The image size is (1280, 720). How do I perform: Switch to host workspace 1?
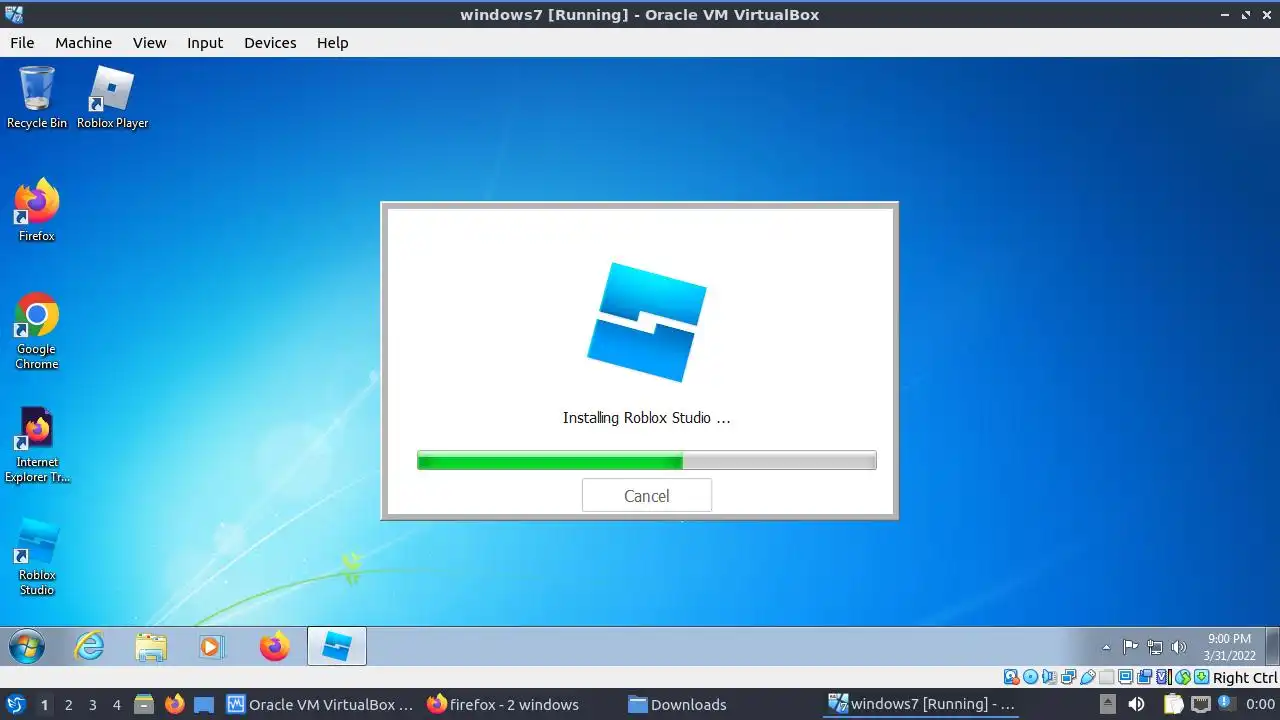(44, 704)
